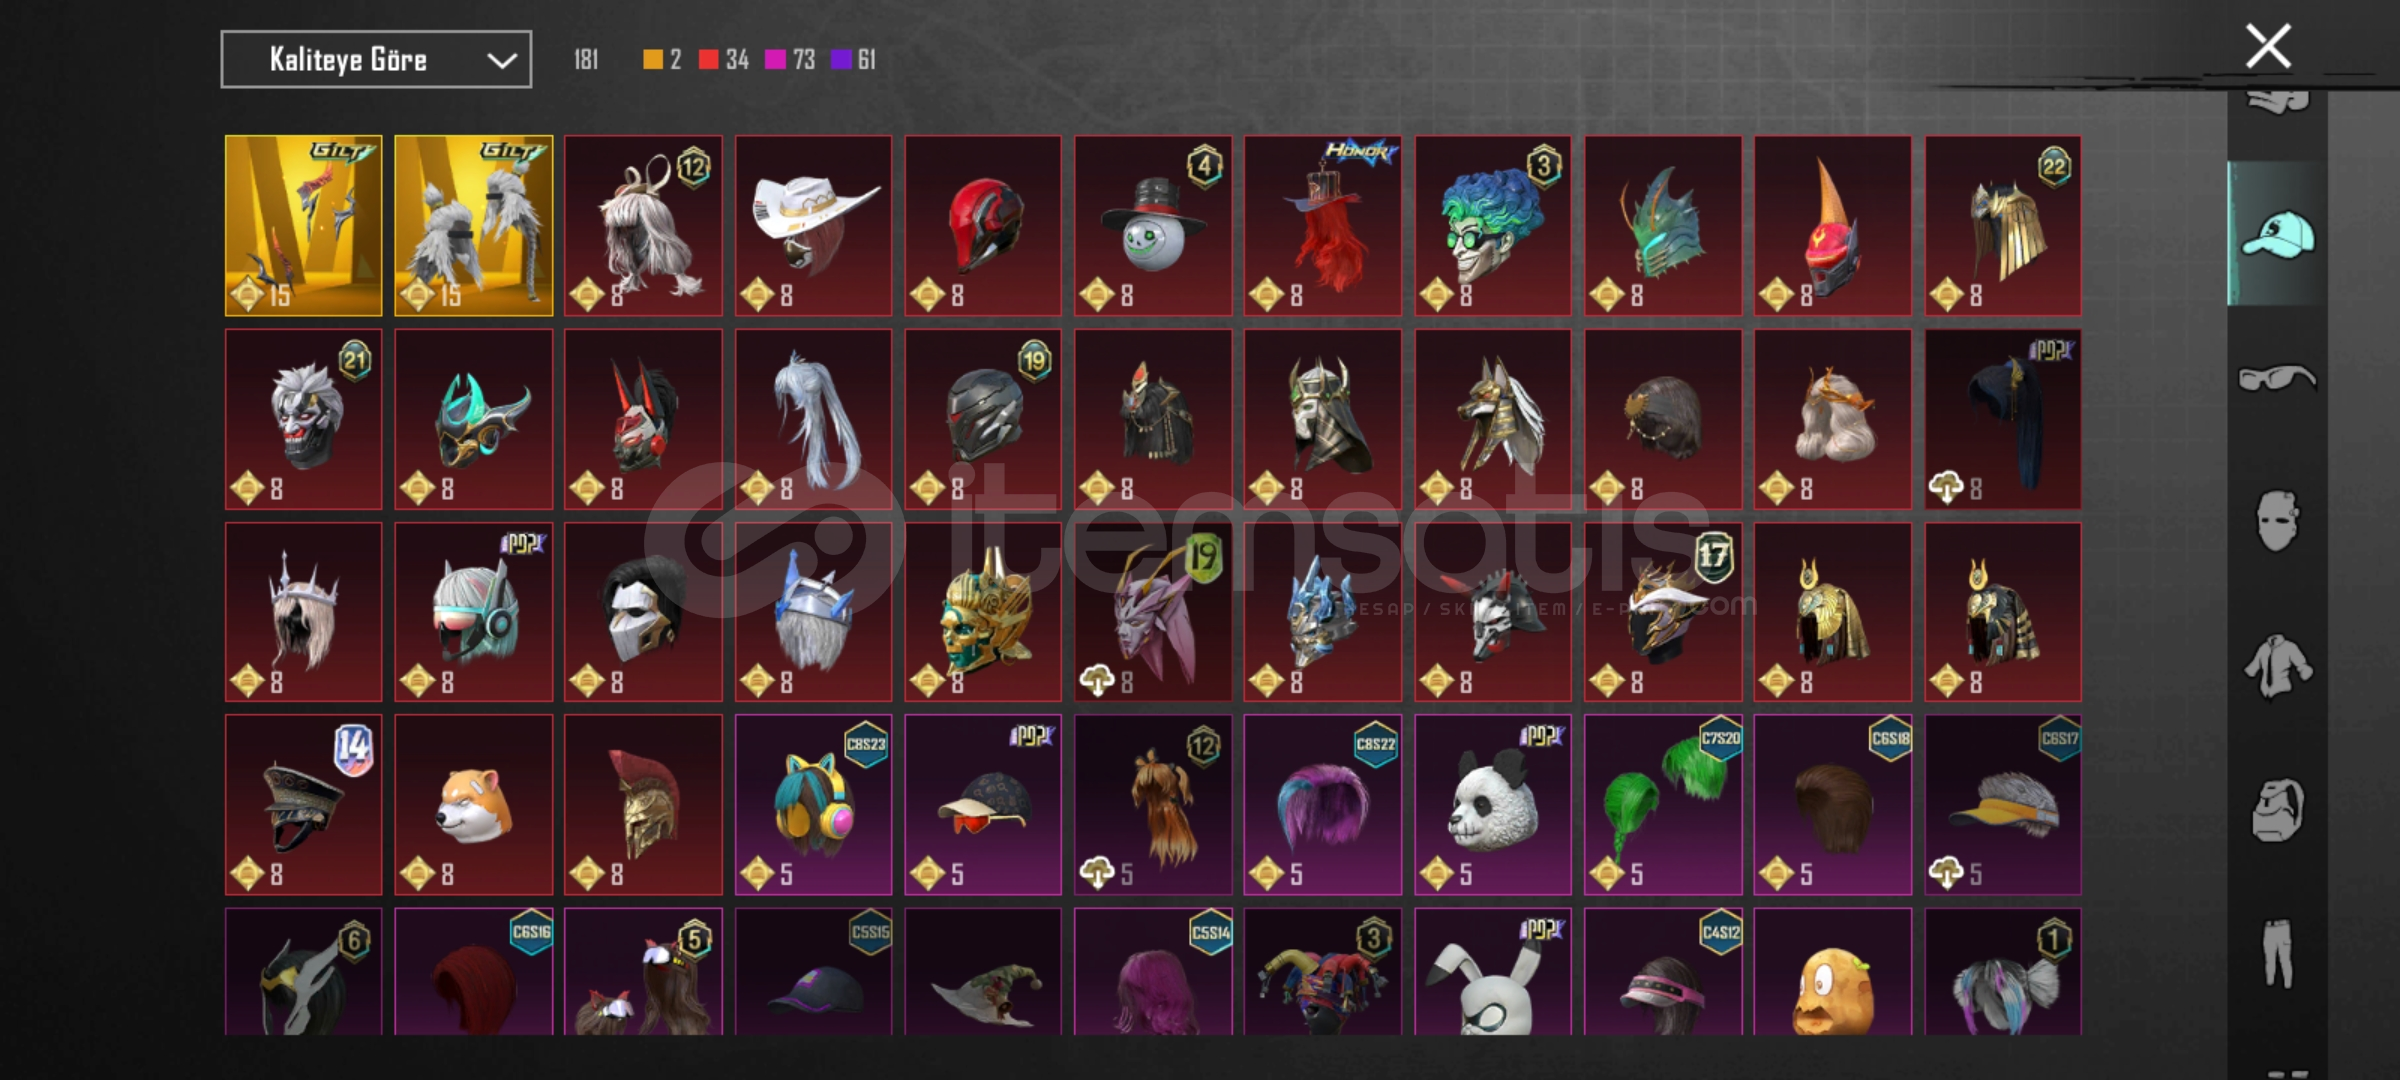This screenshot has height=1080, width=2400.
Task: Select the first golden Gilt item
Action: [x=303, y=226]
